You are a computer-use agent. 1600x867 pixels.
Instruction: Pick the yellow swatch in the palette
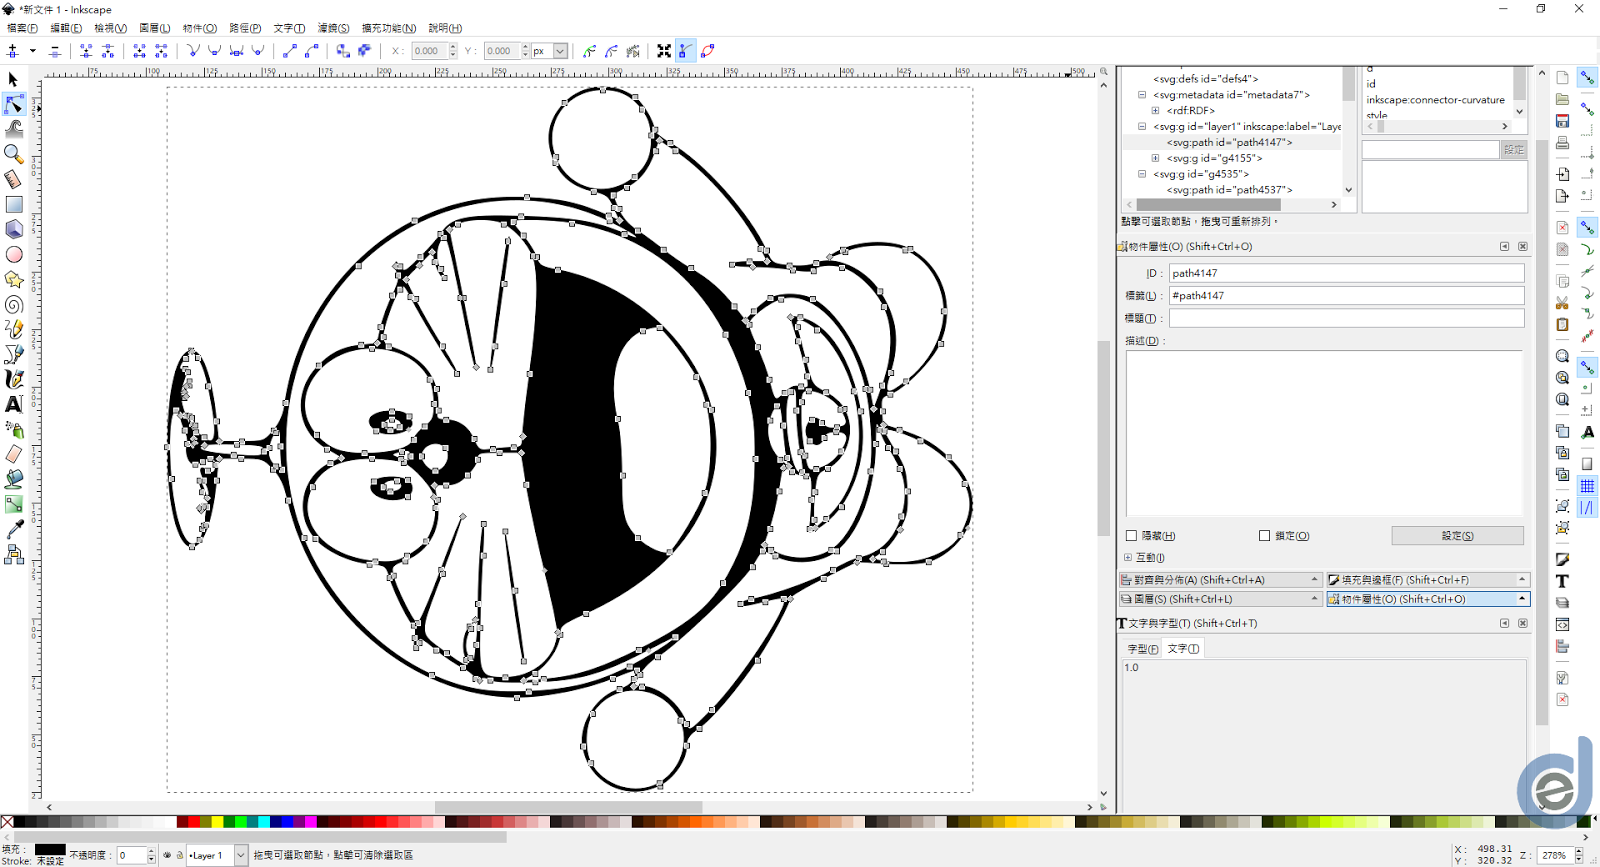(217, 822)
